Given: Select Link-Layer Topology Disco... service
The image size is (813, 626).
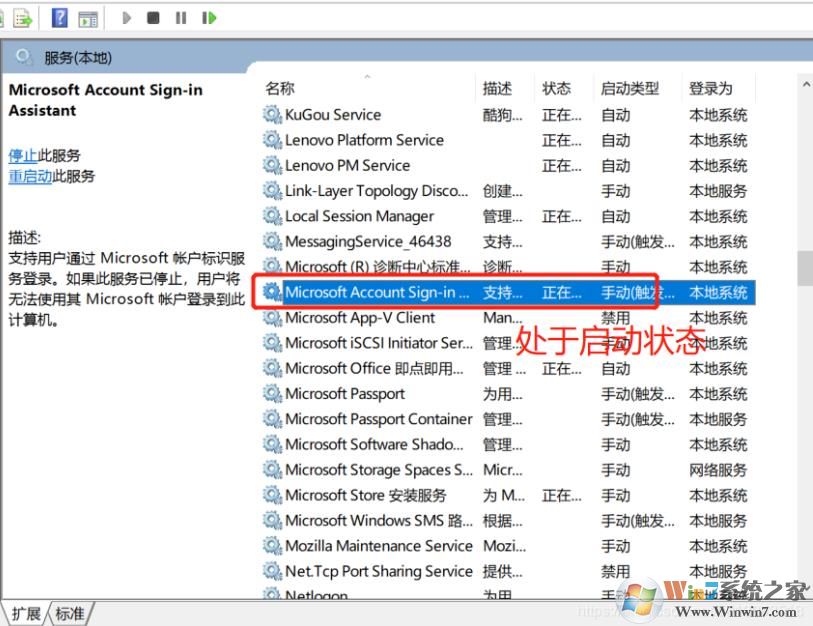Looking at the screenshot, I should pyautogui.click(x=376, y=190).
